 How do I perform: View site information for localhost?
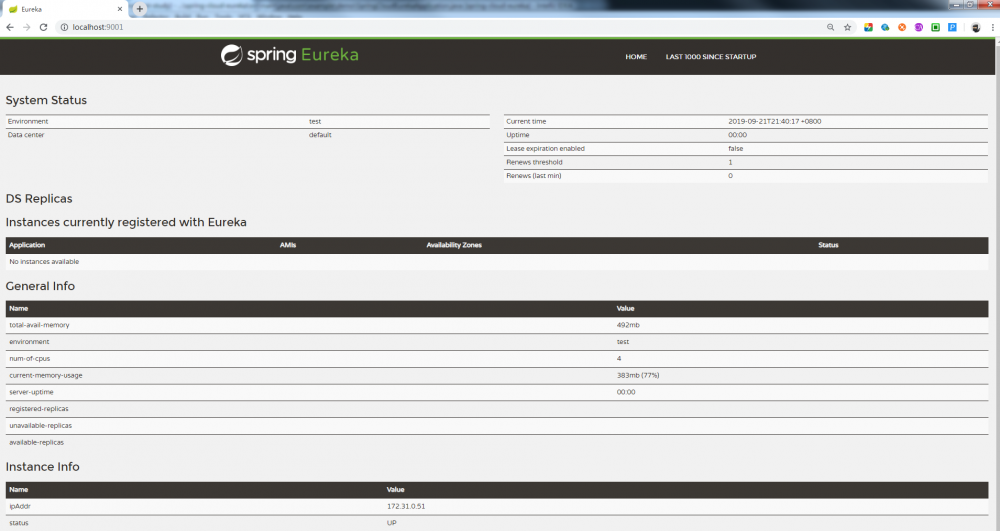pyautogui.click(x=64, y=27)
